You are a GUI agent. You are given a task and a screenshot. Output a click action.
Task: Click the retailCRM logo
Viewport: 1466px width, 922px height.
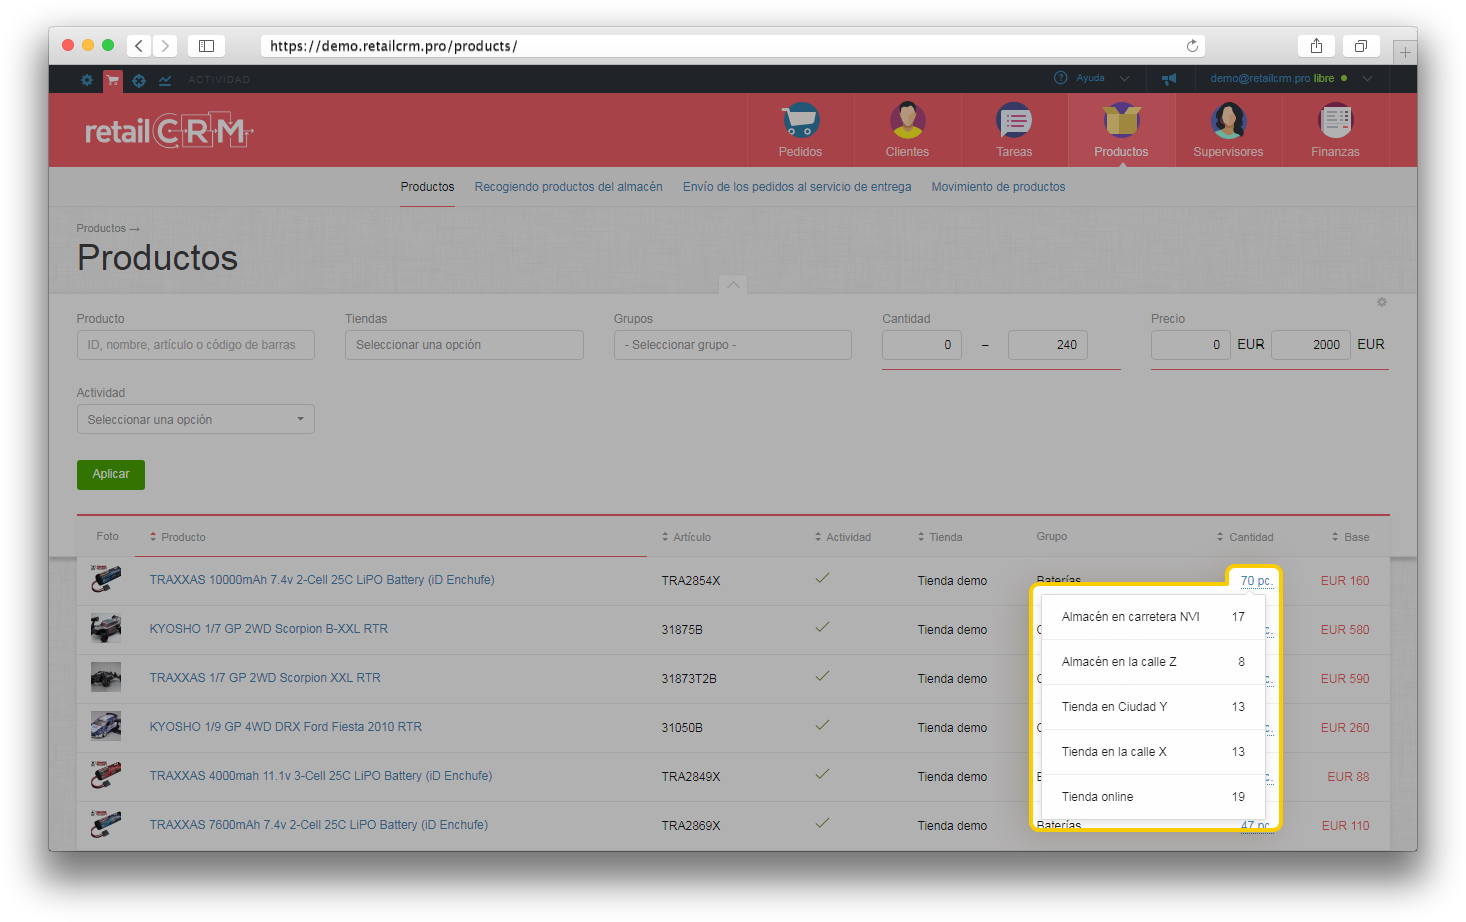click(x=169, y=131)
